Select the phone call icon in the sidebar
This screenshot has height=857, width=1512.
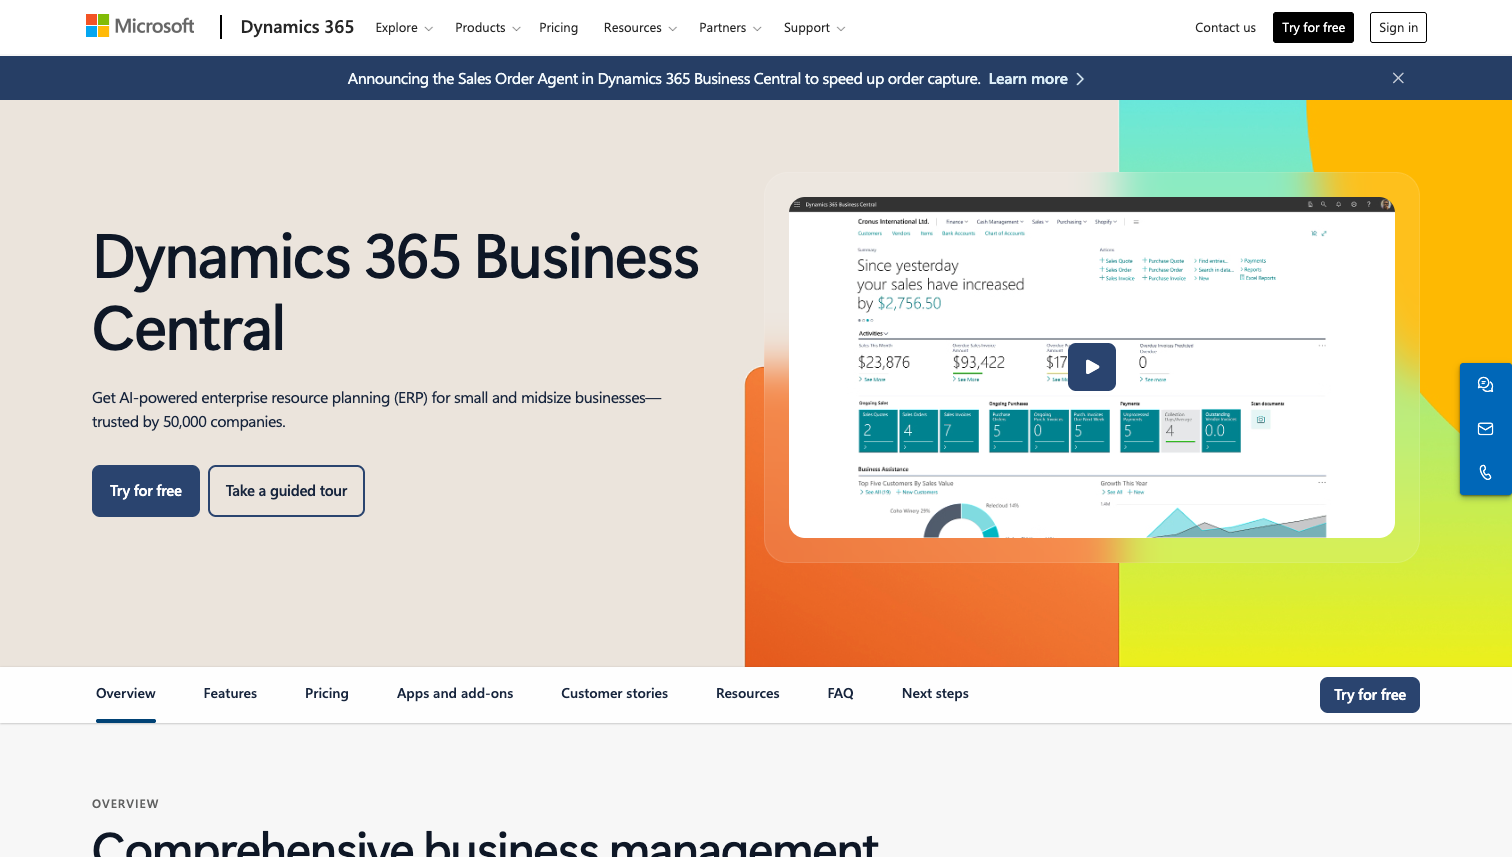coord(1486,471)
